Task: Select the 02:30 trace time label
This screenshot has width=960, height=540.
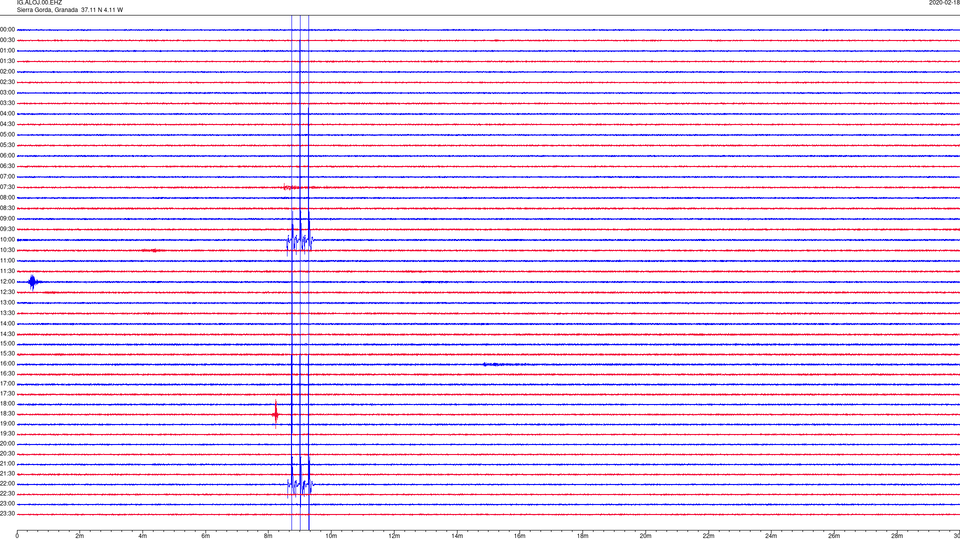Action: click(x=7, y=82)
